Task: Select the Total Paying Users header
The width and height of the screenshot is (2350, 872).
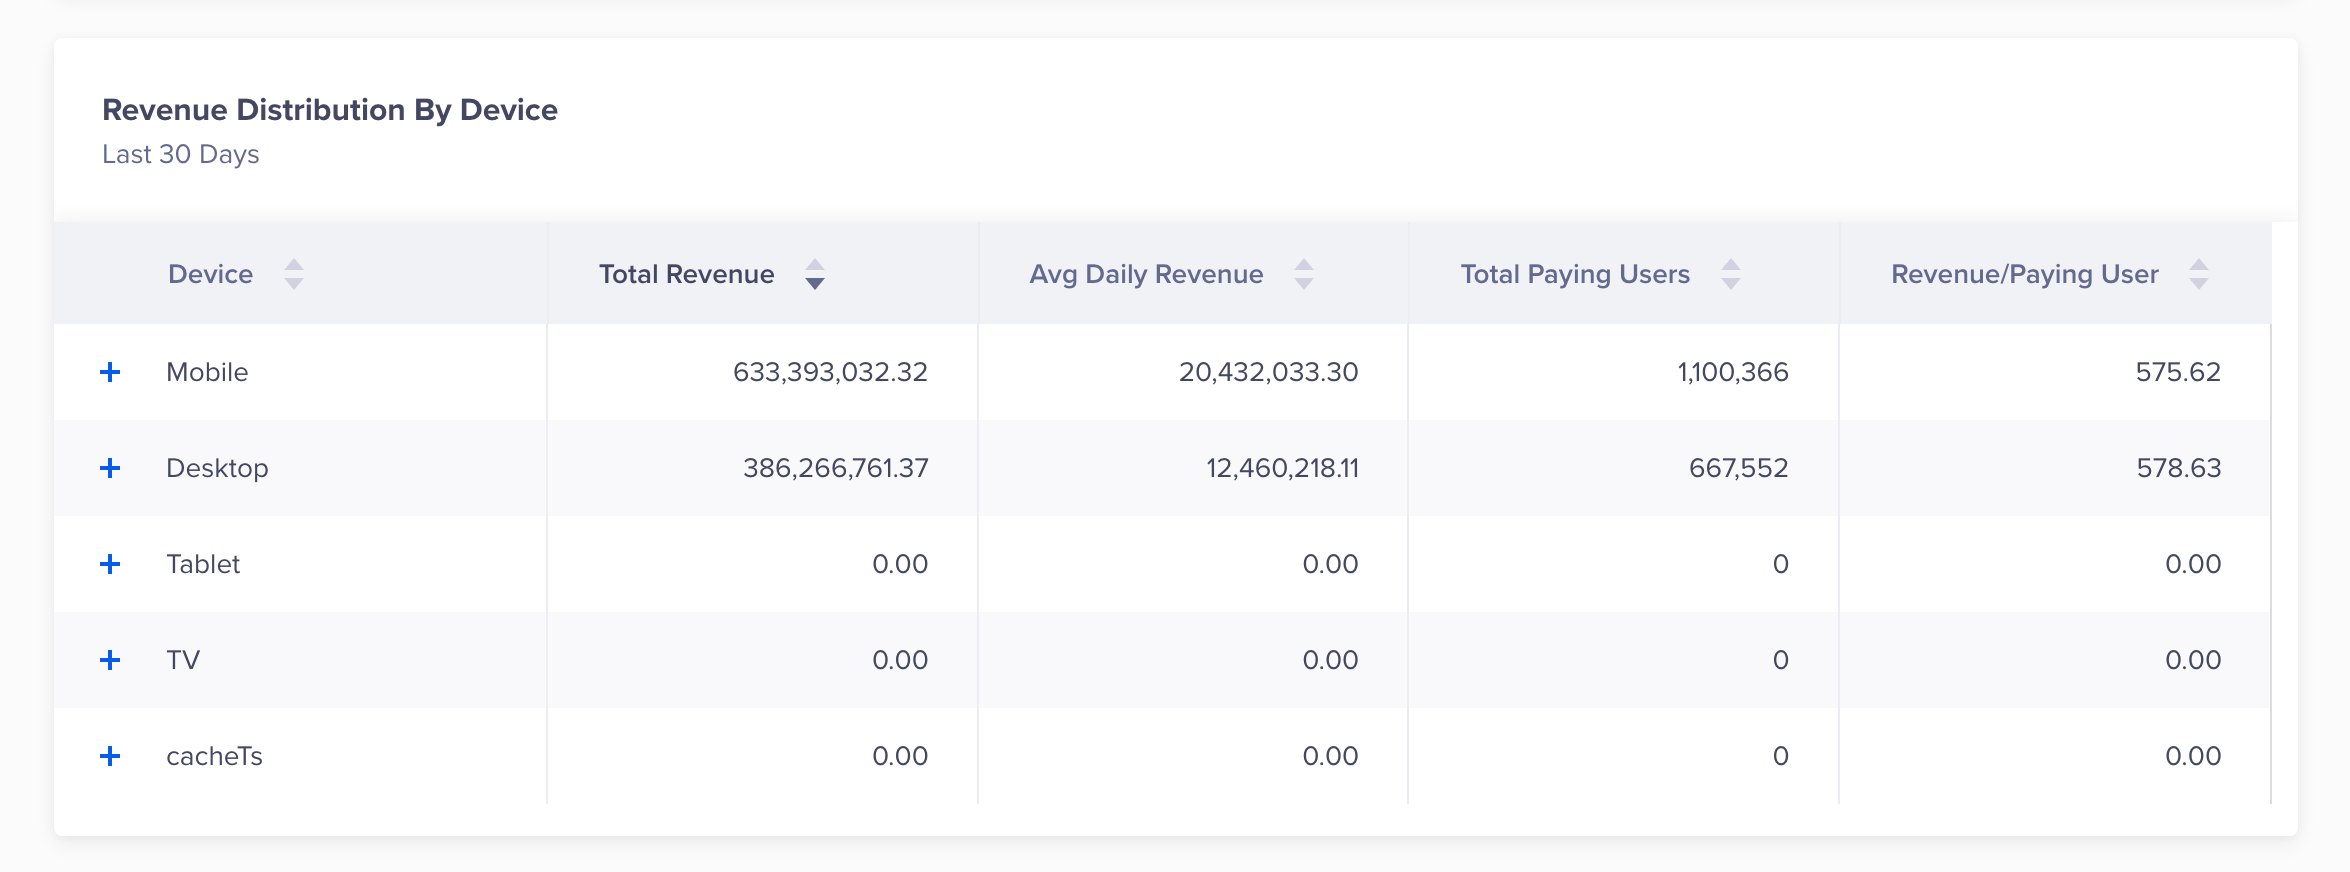Action: tap(1575, 274)
